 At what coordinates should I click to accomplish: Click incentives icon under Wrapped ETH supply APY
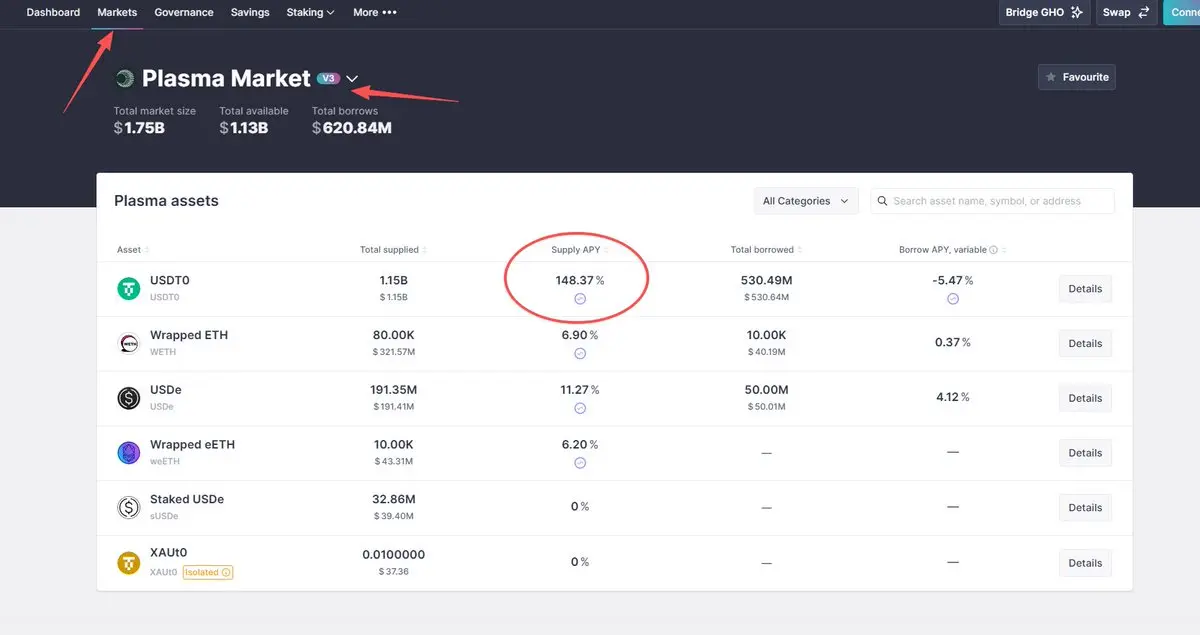click(x=580, y=354)
